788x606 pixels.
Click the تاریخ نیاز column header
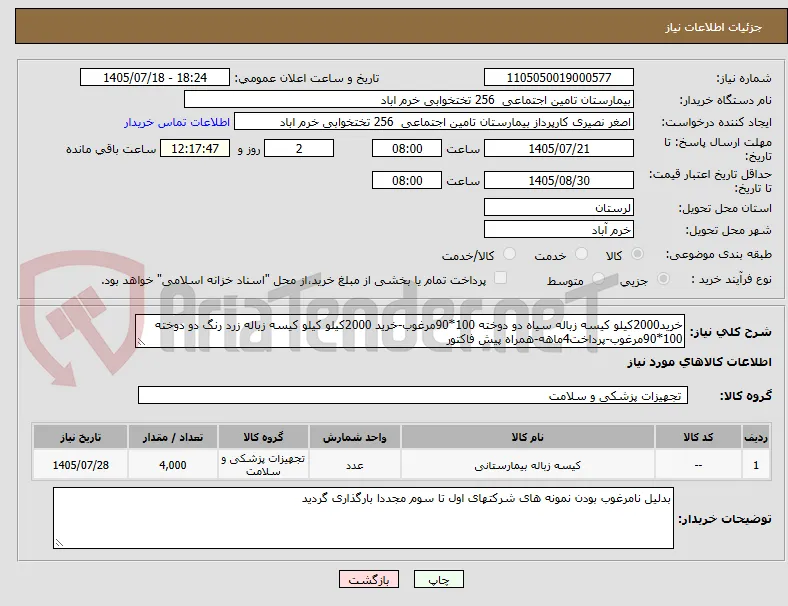(x=80, y=437)
